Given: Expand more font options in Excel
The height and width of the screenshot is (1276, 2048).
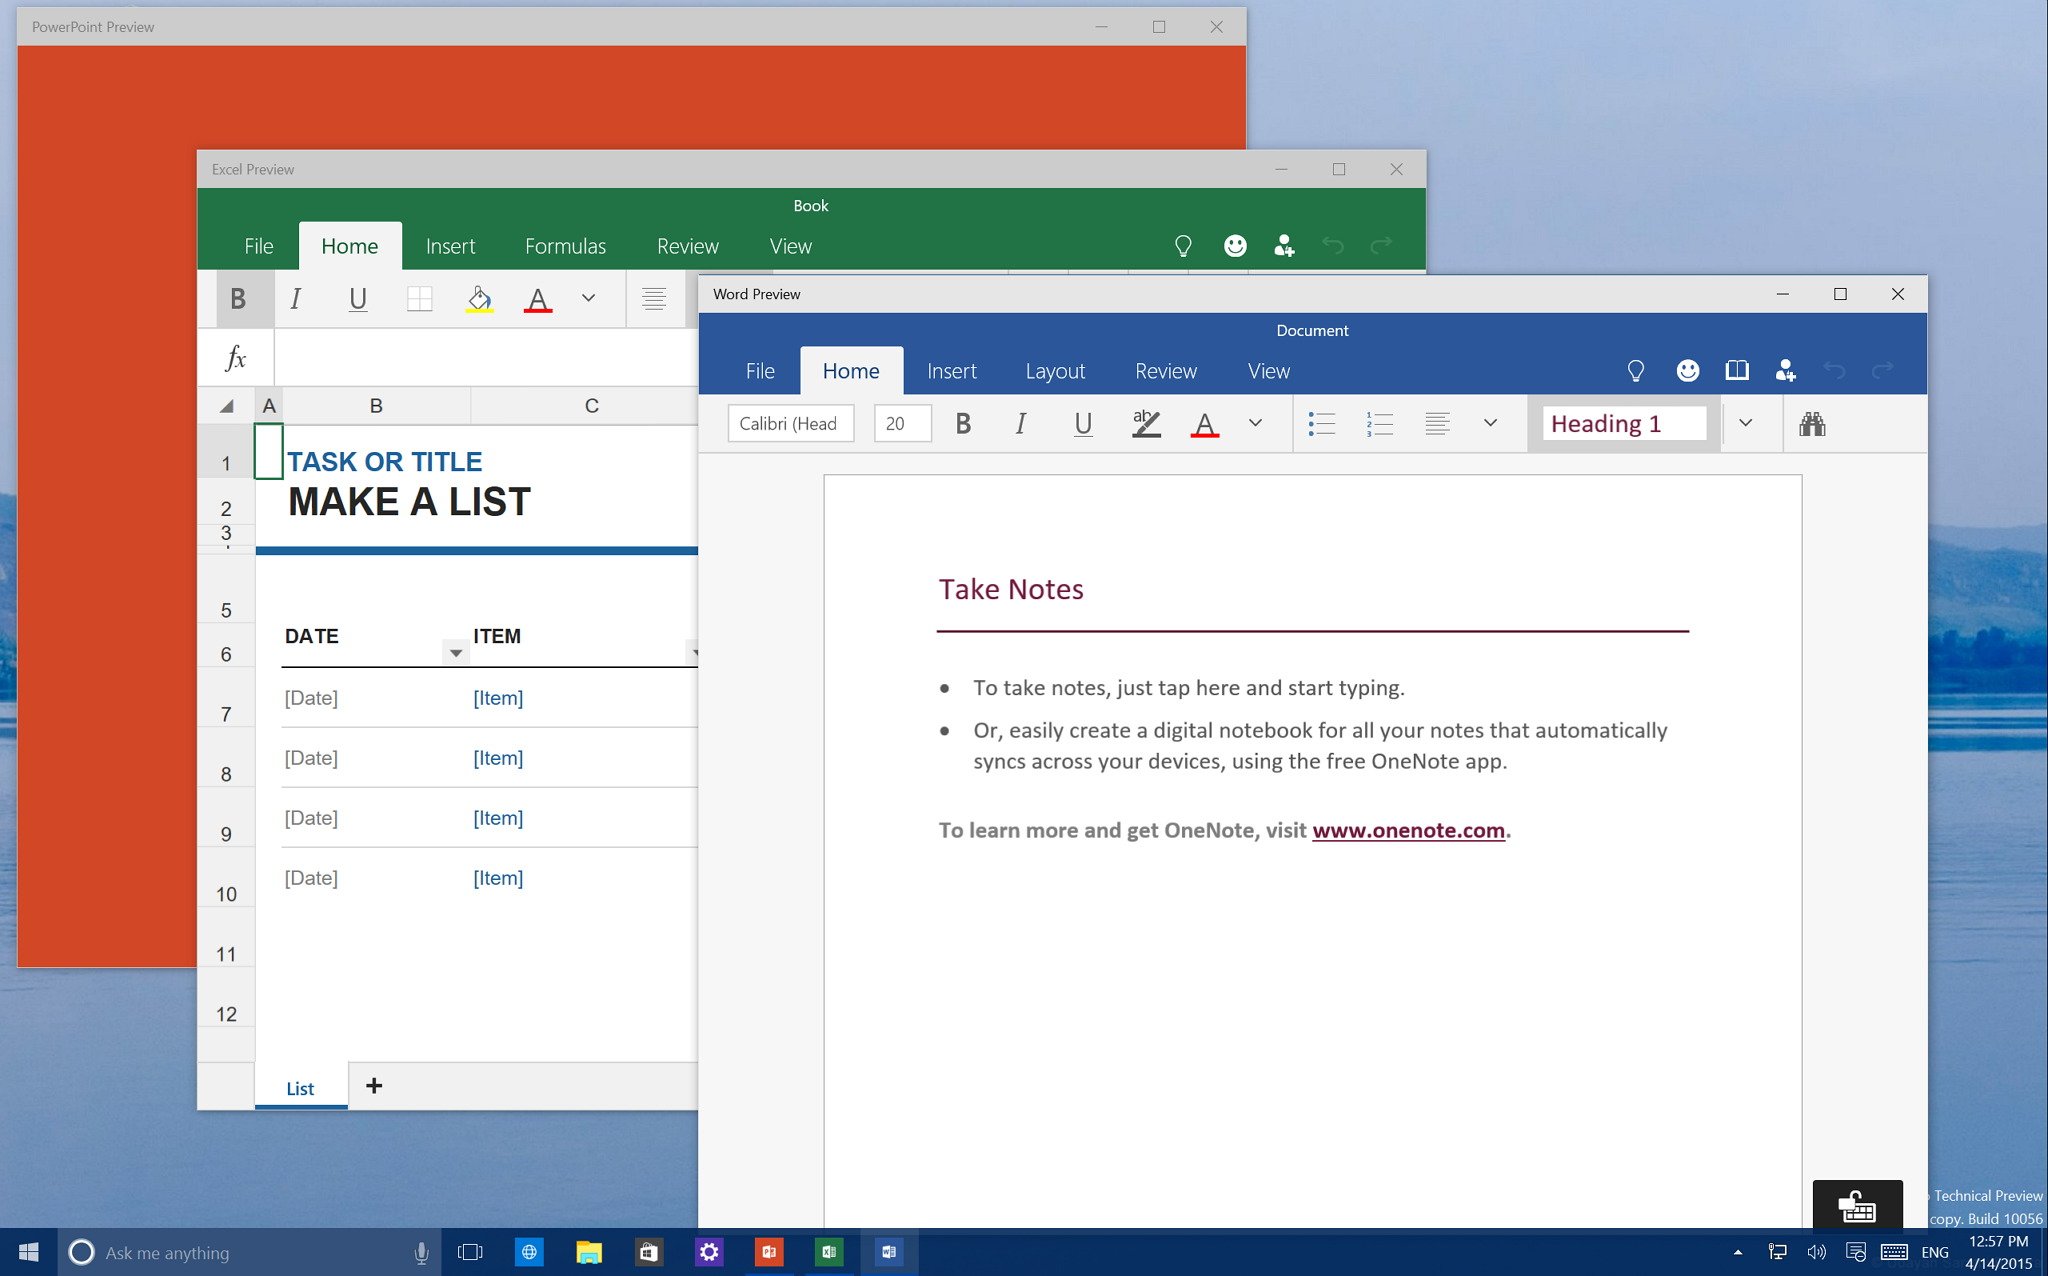Looking at the screenshot, I should 588,298.
